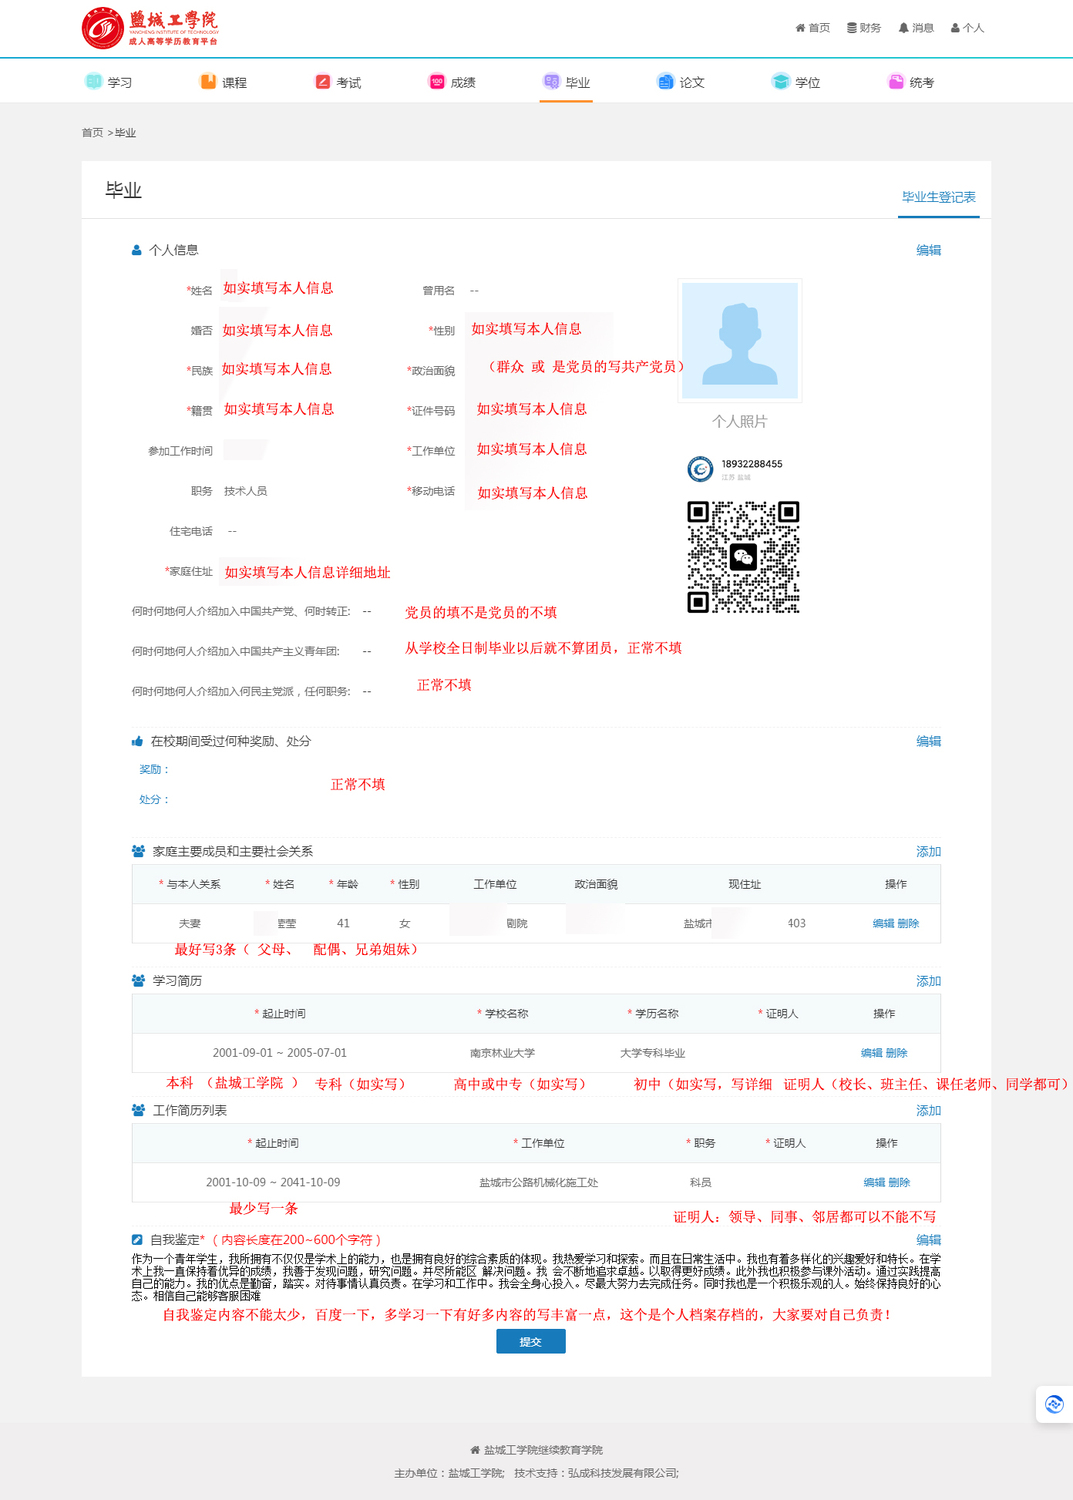This screenshot has height=1500, width=1073.
Task: Go to 首页 in the top bar
Action: (x=812, y=28)
